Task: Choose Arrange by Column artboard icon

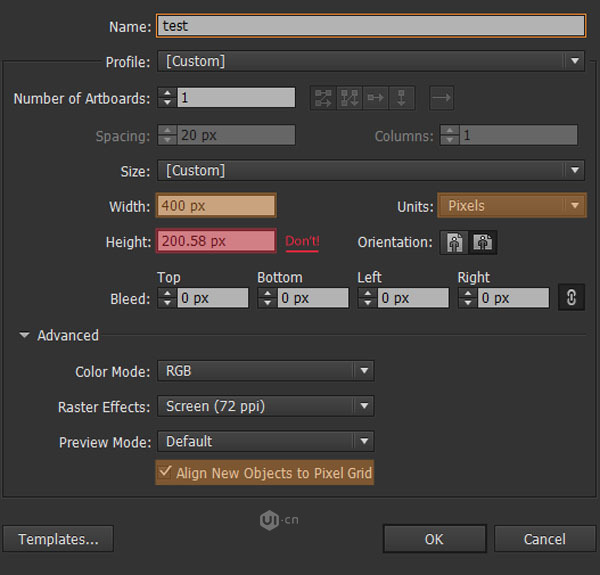Action: (x=401, y=98)
